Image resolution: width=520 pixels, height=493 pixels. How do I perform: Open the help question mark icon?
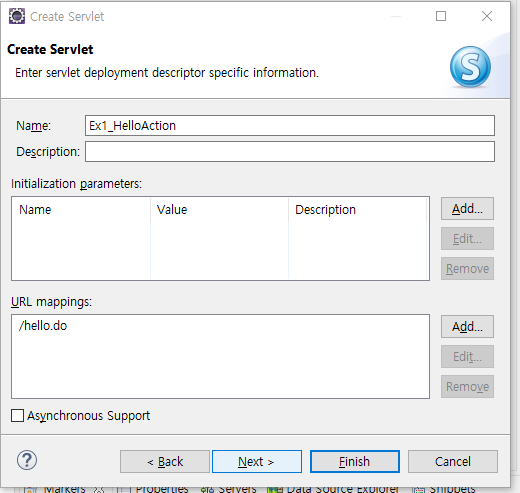(x=27, y=461)
